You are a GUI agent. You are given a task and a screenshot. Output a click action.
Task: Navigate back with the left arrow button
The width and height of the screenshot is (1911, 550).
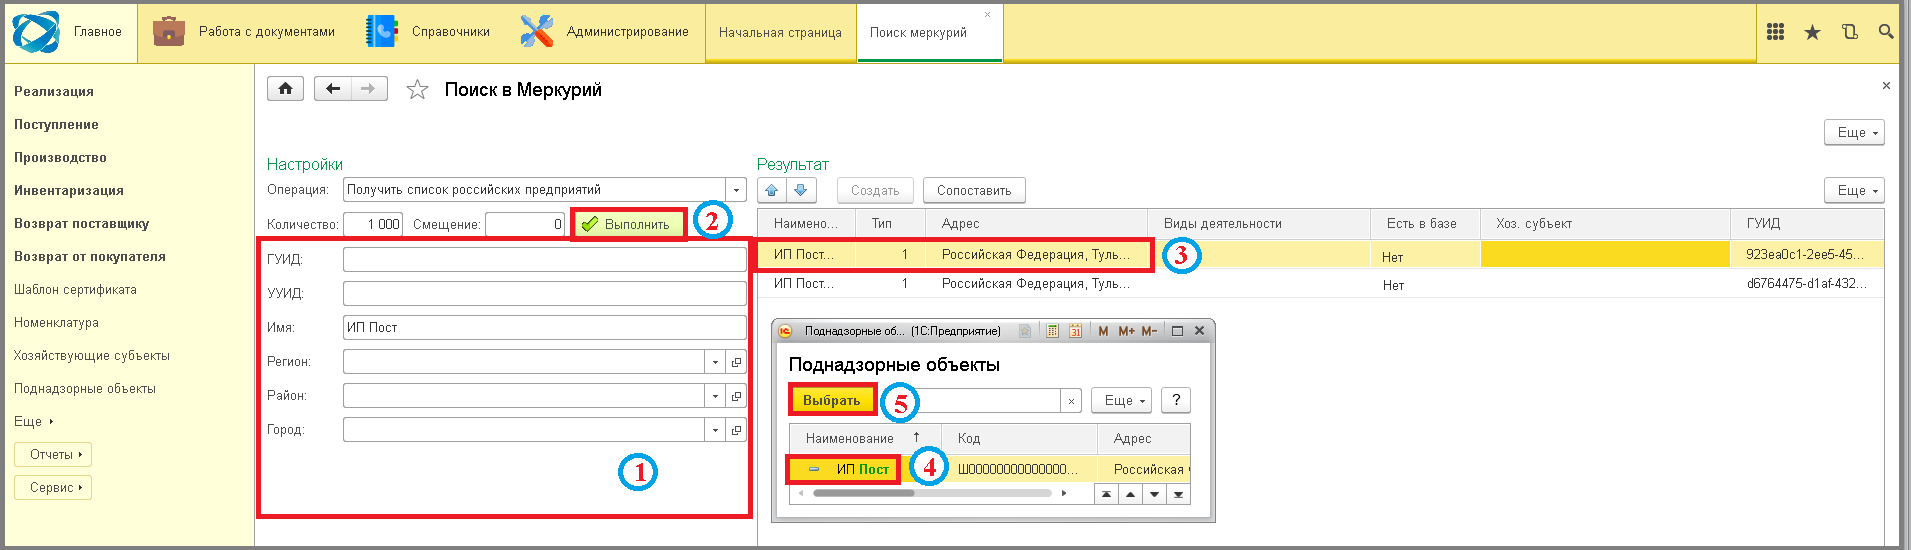(x=333, y=89)
